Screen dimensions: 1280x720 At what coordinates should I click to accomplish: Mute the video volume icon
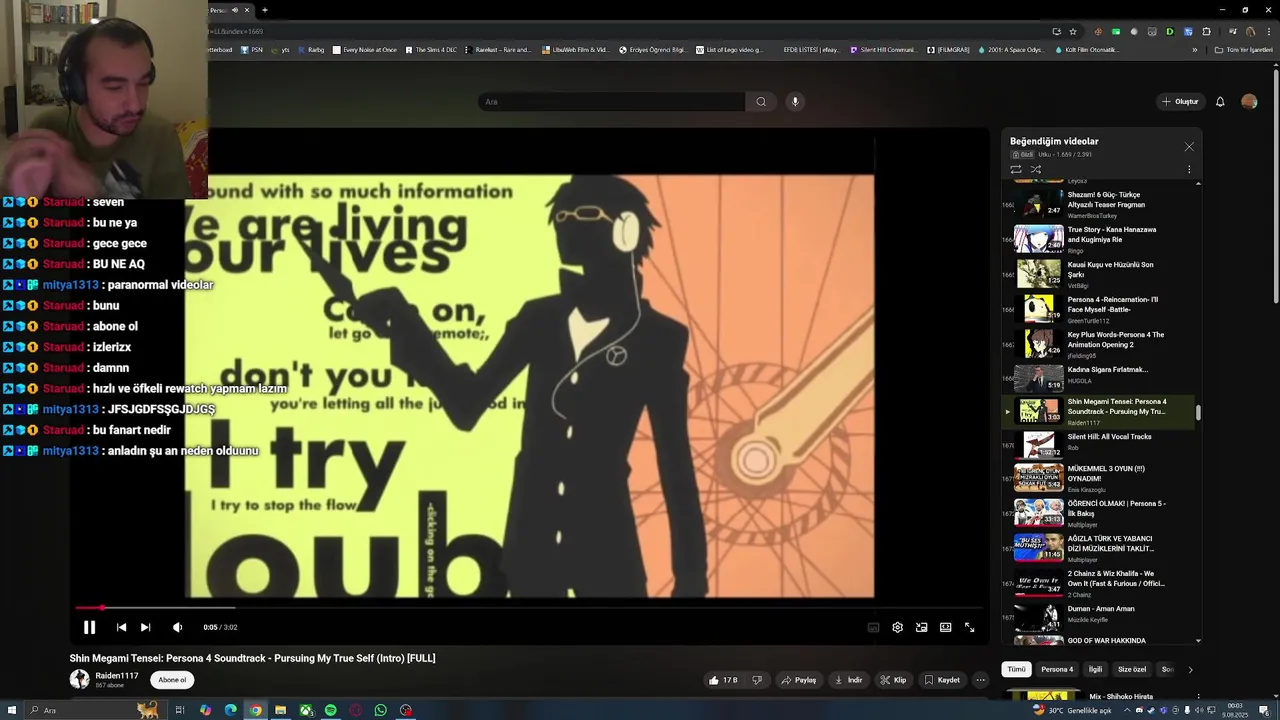point(177,627)
